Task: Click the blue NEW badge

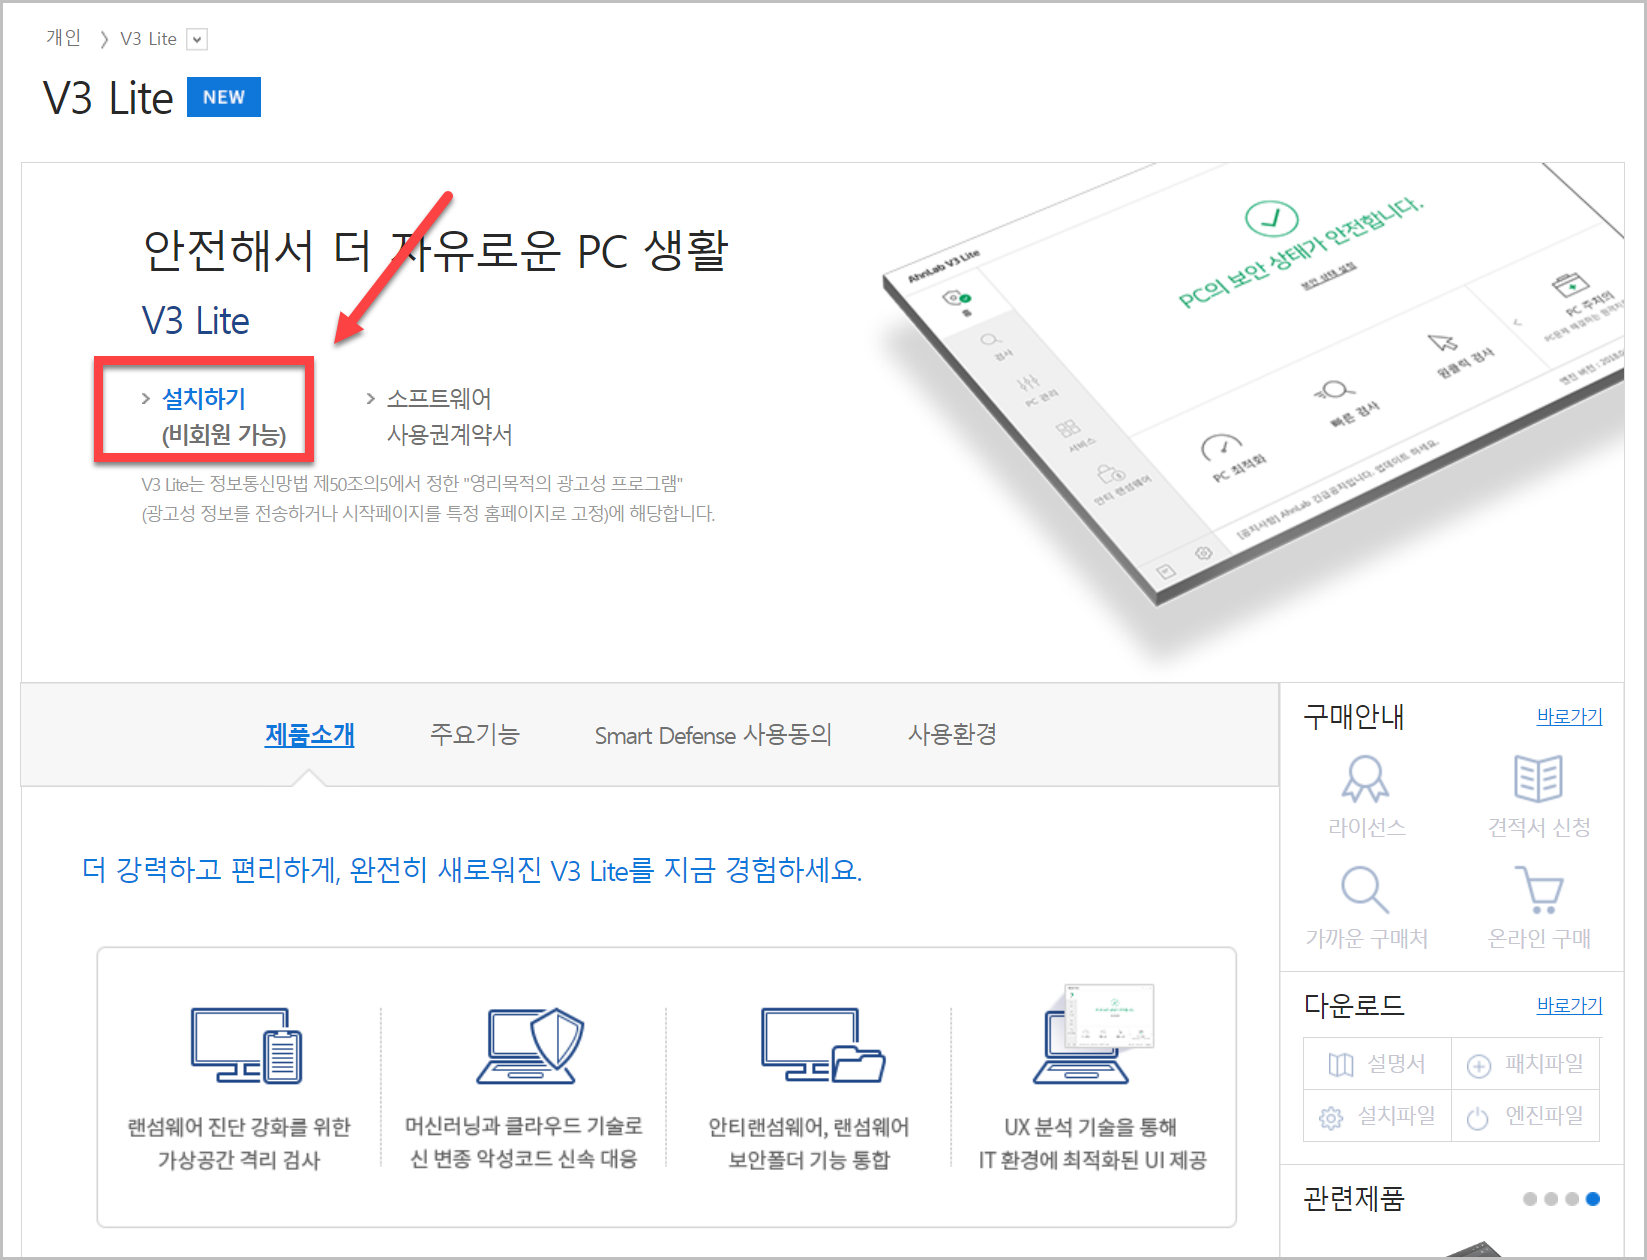Action: (224, 97)
